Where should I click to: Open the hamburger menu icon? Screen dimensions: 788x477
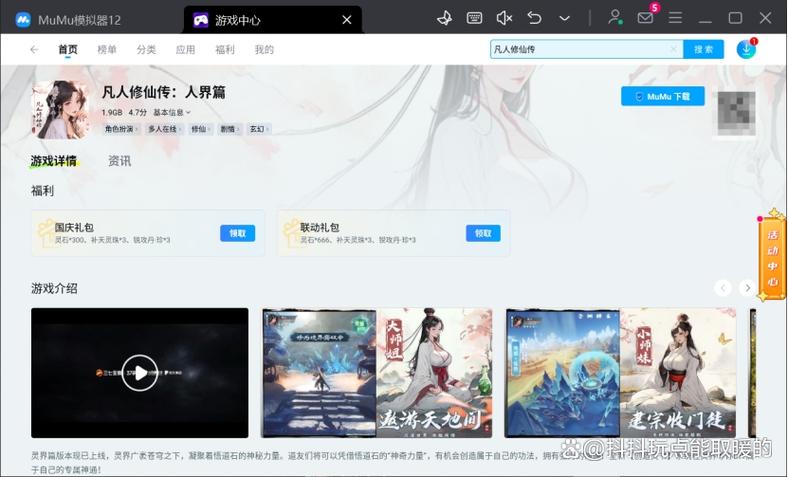(675, 18)
